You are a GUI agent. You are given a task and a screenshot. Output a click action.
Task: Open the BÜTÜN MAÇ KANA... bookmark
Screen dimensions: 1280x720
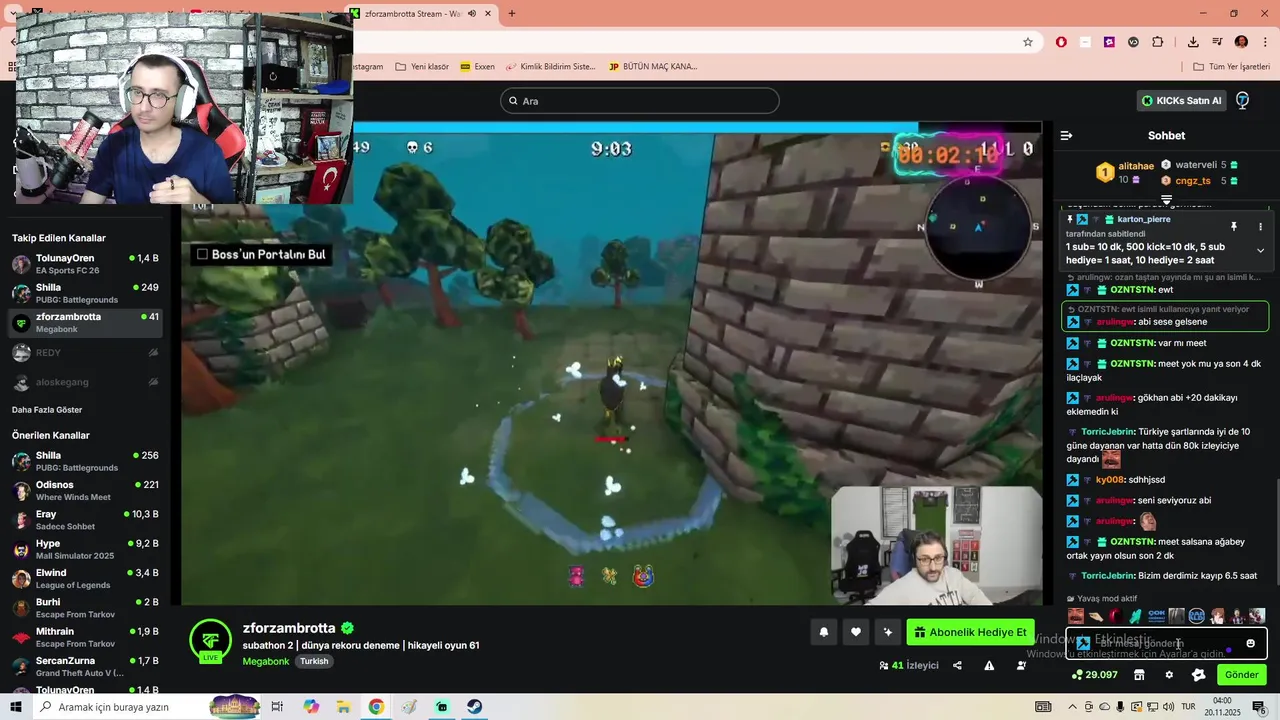point(653,67)
